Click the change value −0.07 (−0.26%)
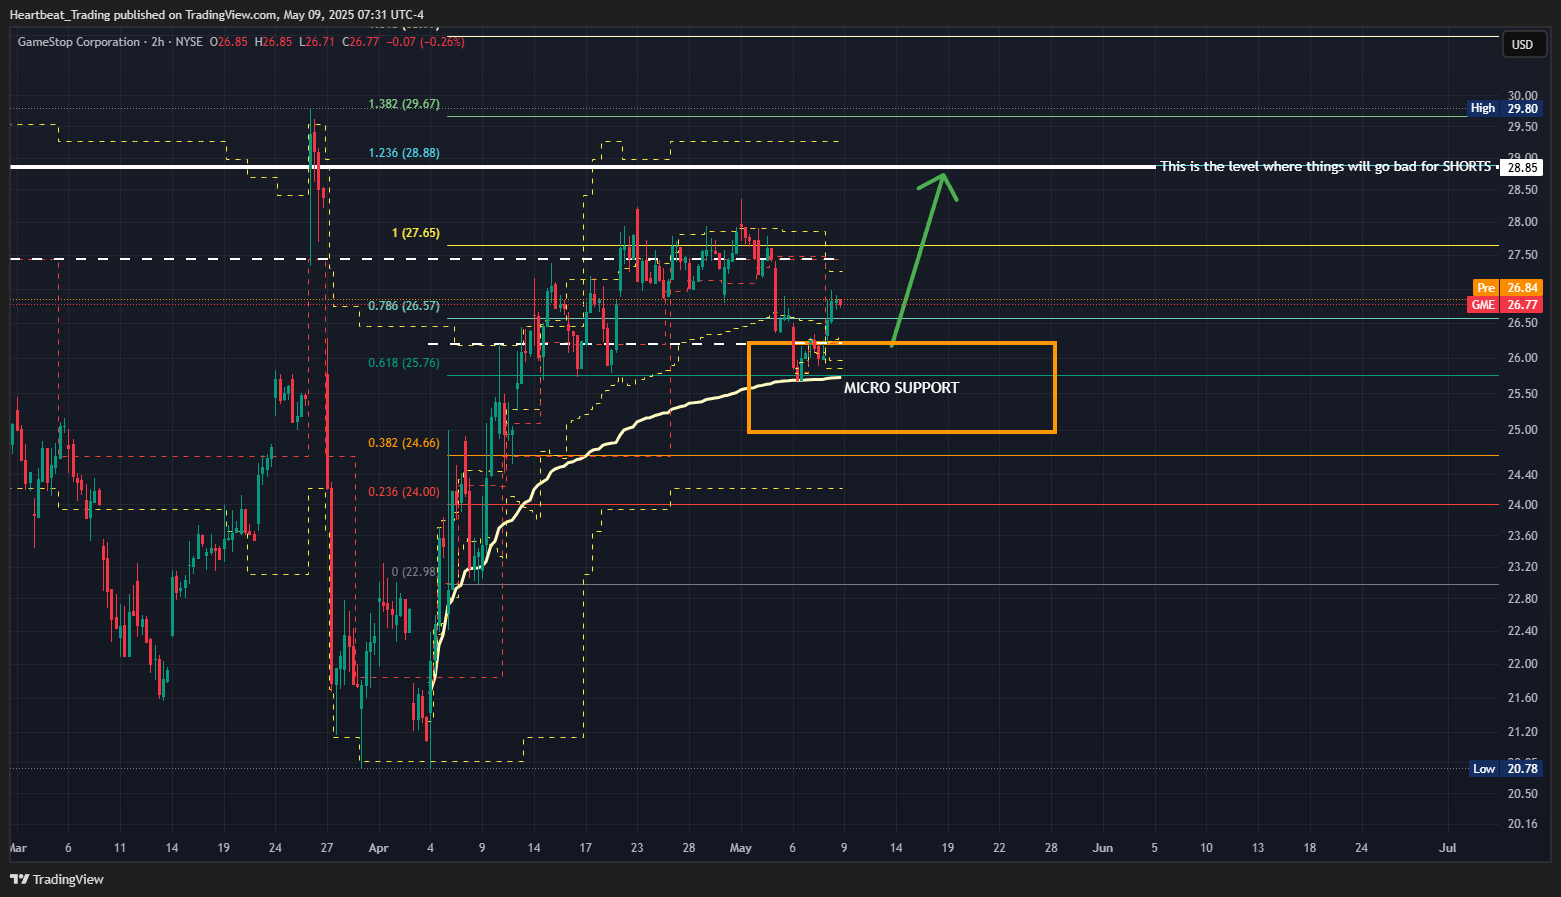 coord(425,42)
